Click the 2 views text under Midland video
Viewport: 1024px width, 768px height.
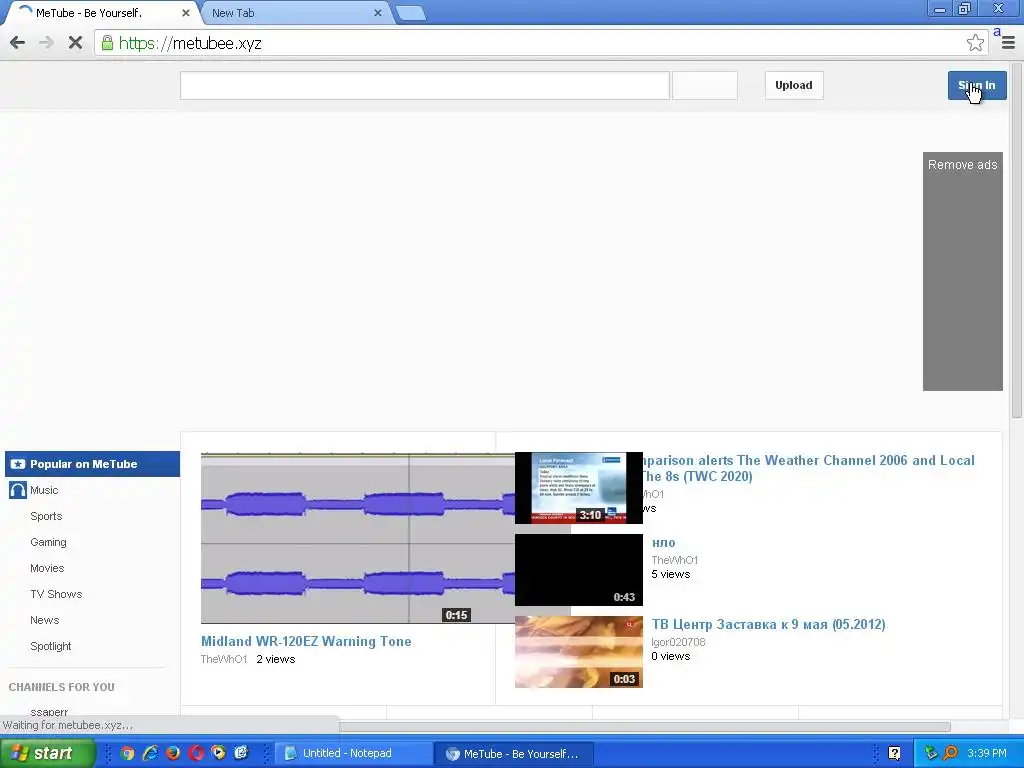pyautogui.click(x=276, y=660)
